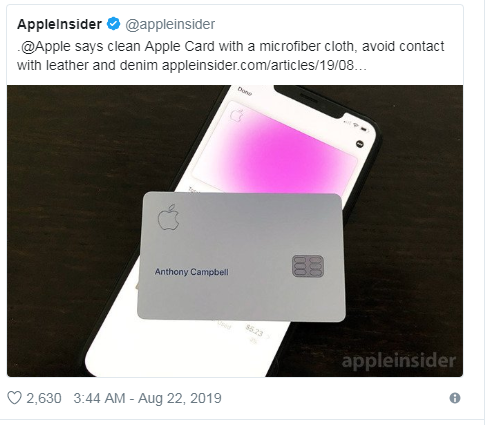Open the Twitter info icon at bottom right

point(455,398)
